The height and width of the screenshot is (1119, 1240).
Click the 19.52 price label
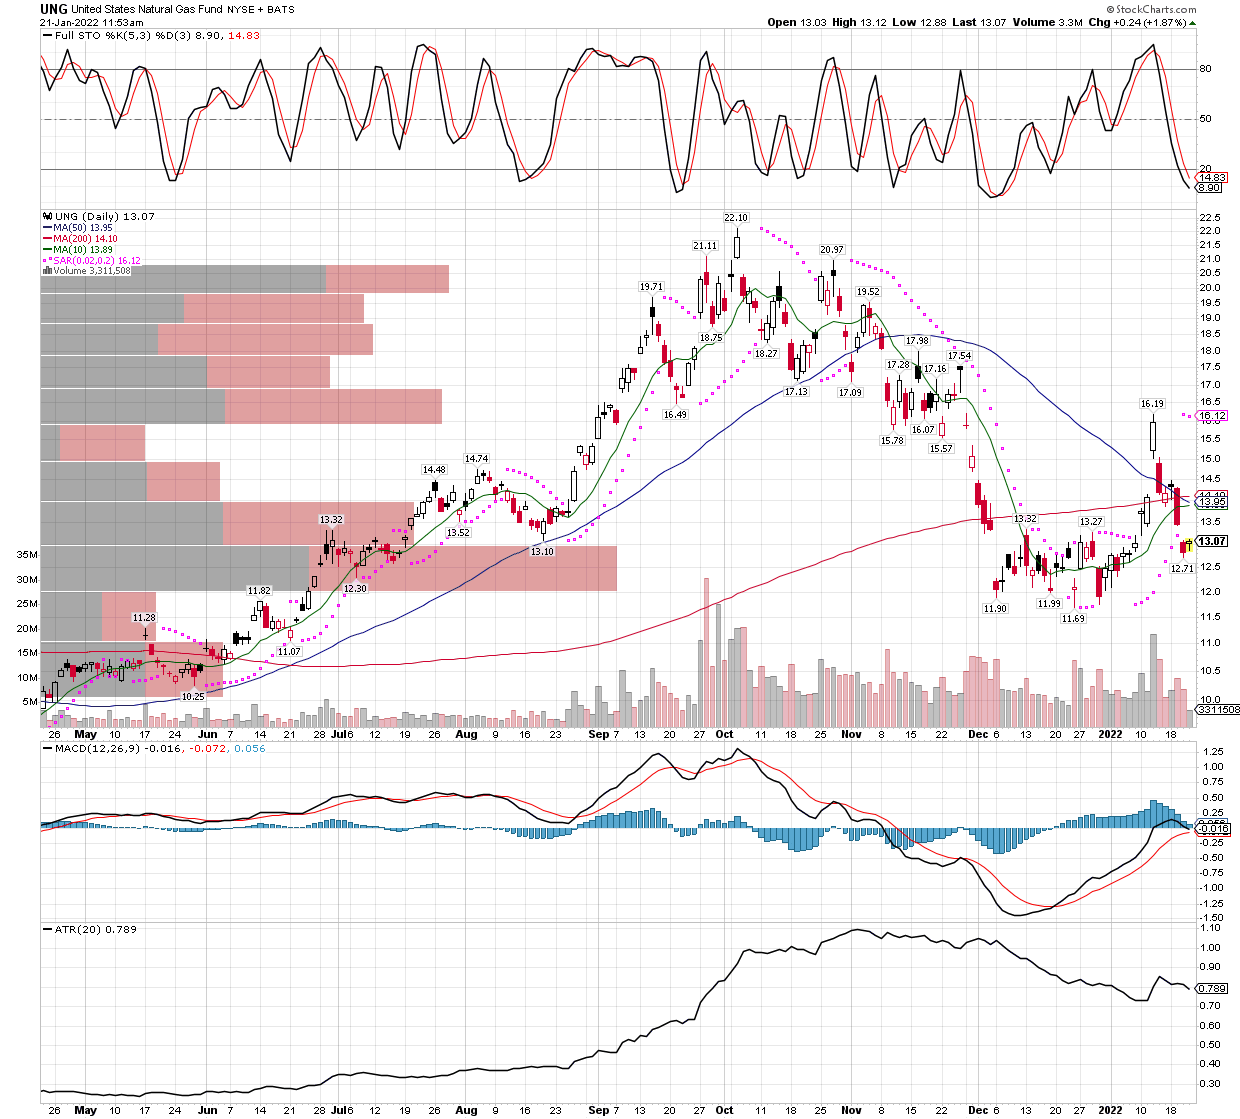(868, 292)
